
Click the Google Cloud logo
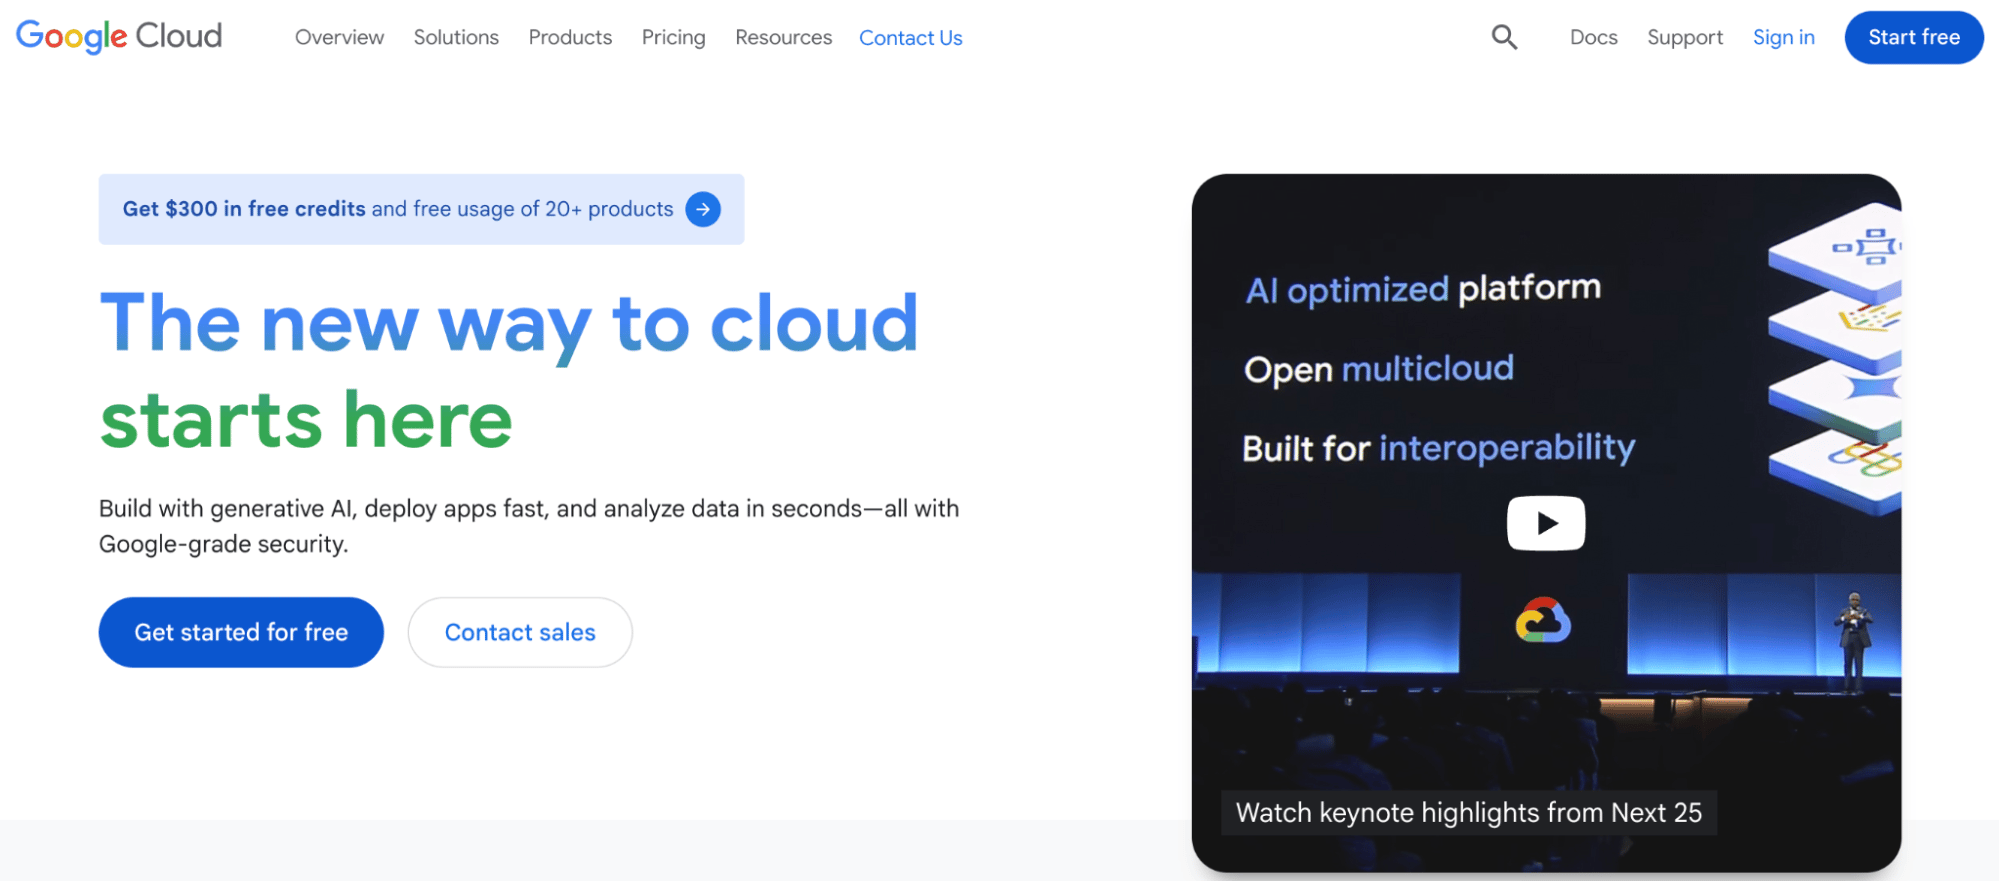[119, 37]
